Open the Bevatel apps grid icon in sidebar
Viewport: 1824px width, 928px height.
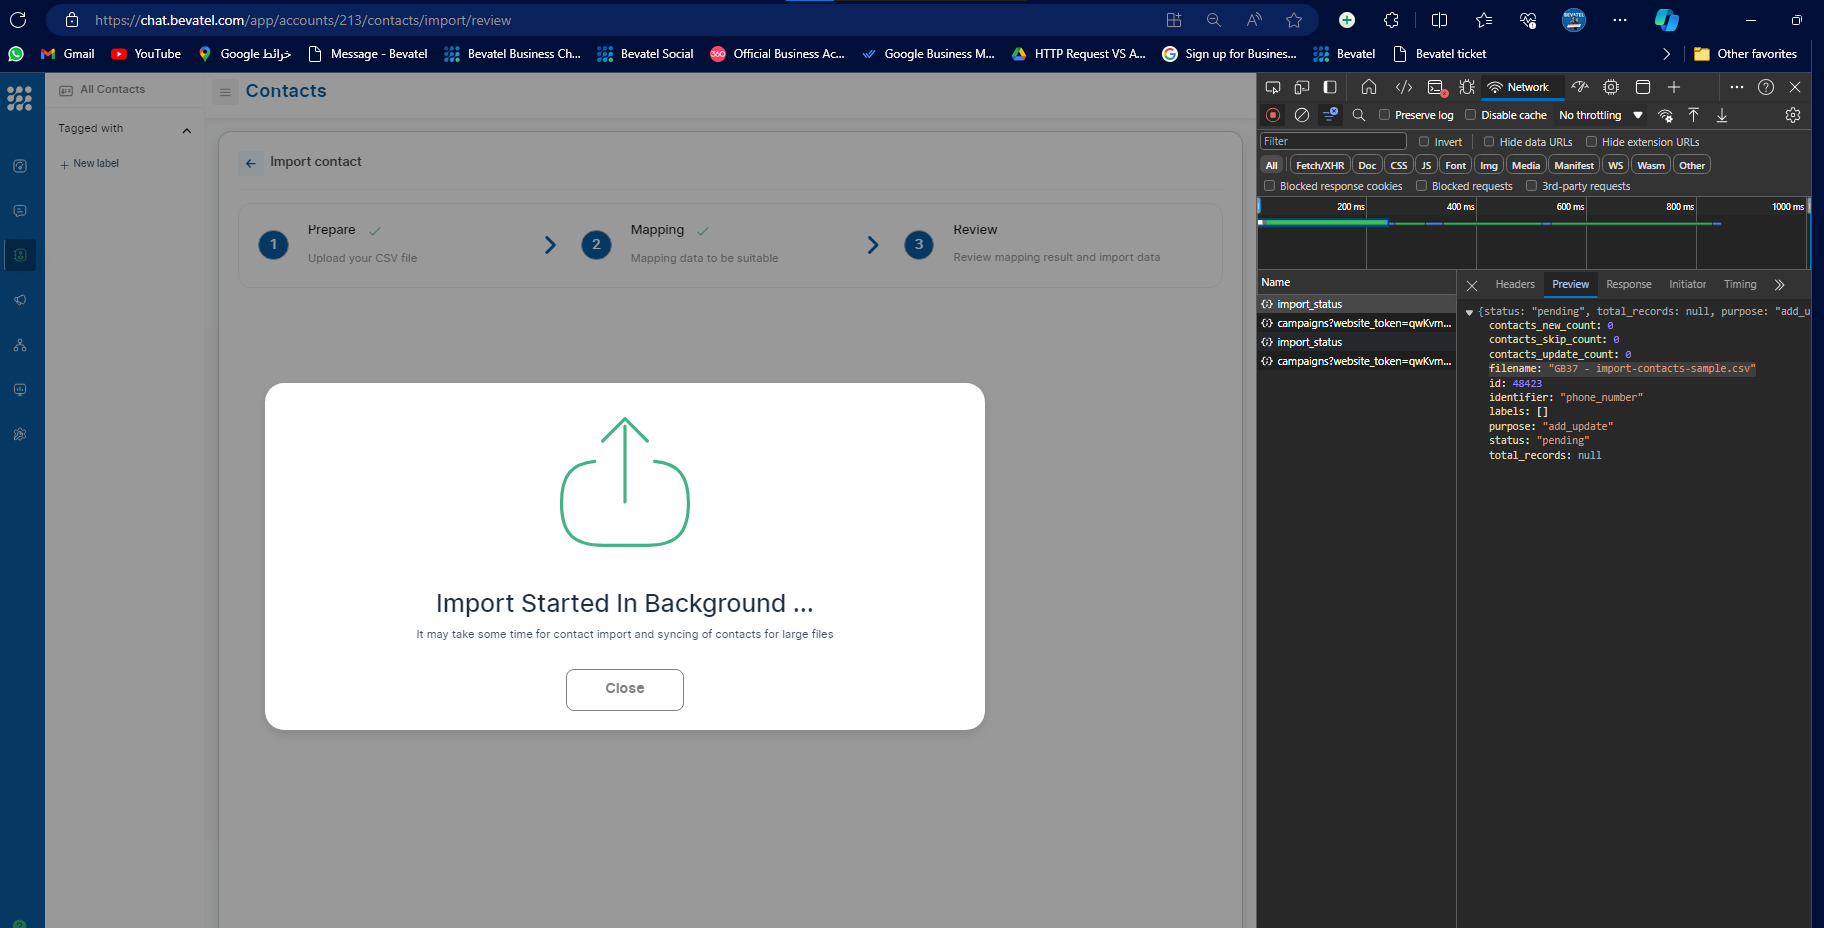[x=19, y=98]
